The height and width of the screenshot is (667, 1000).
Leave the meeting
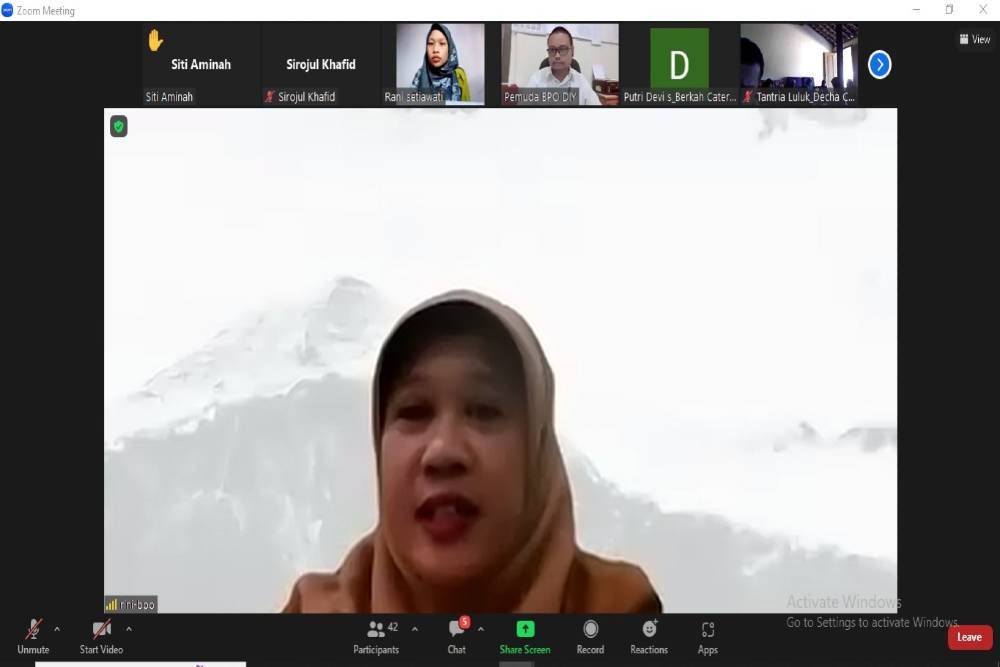tap(969, 637)
